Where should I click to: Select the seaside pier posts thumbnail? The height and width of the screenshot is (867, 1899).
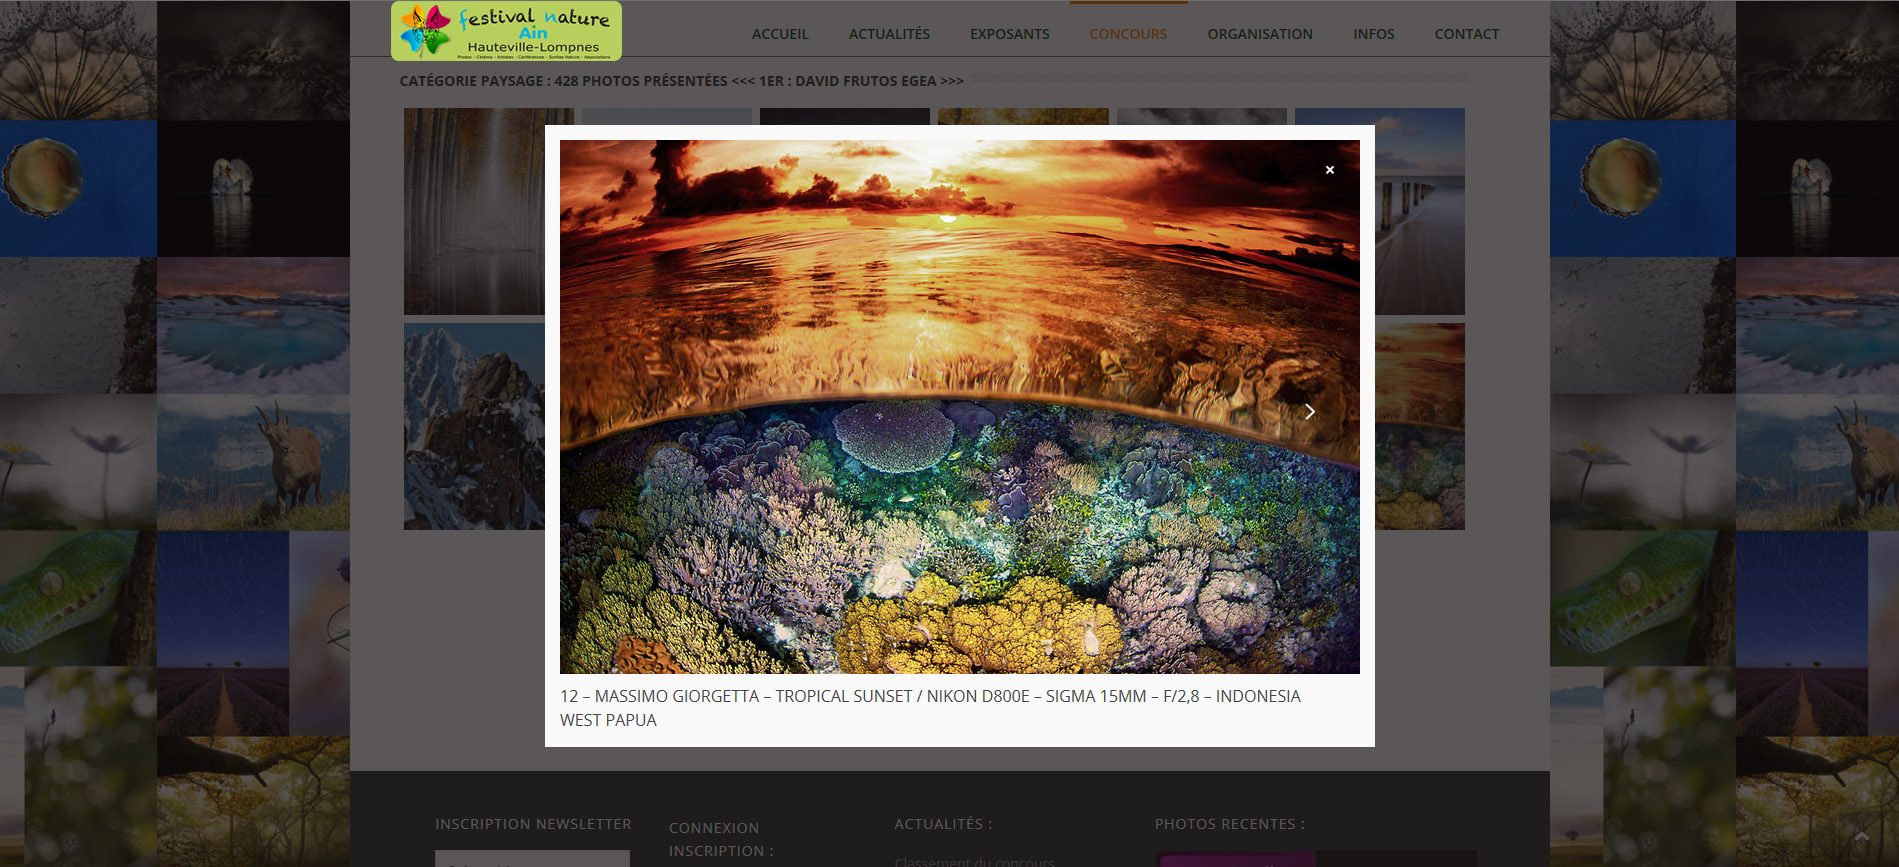1420,211
